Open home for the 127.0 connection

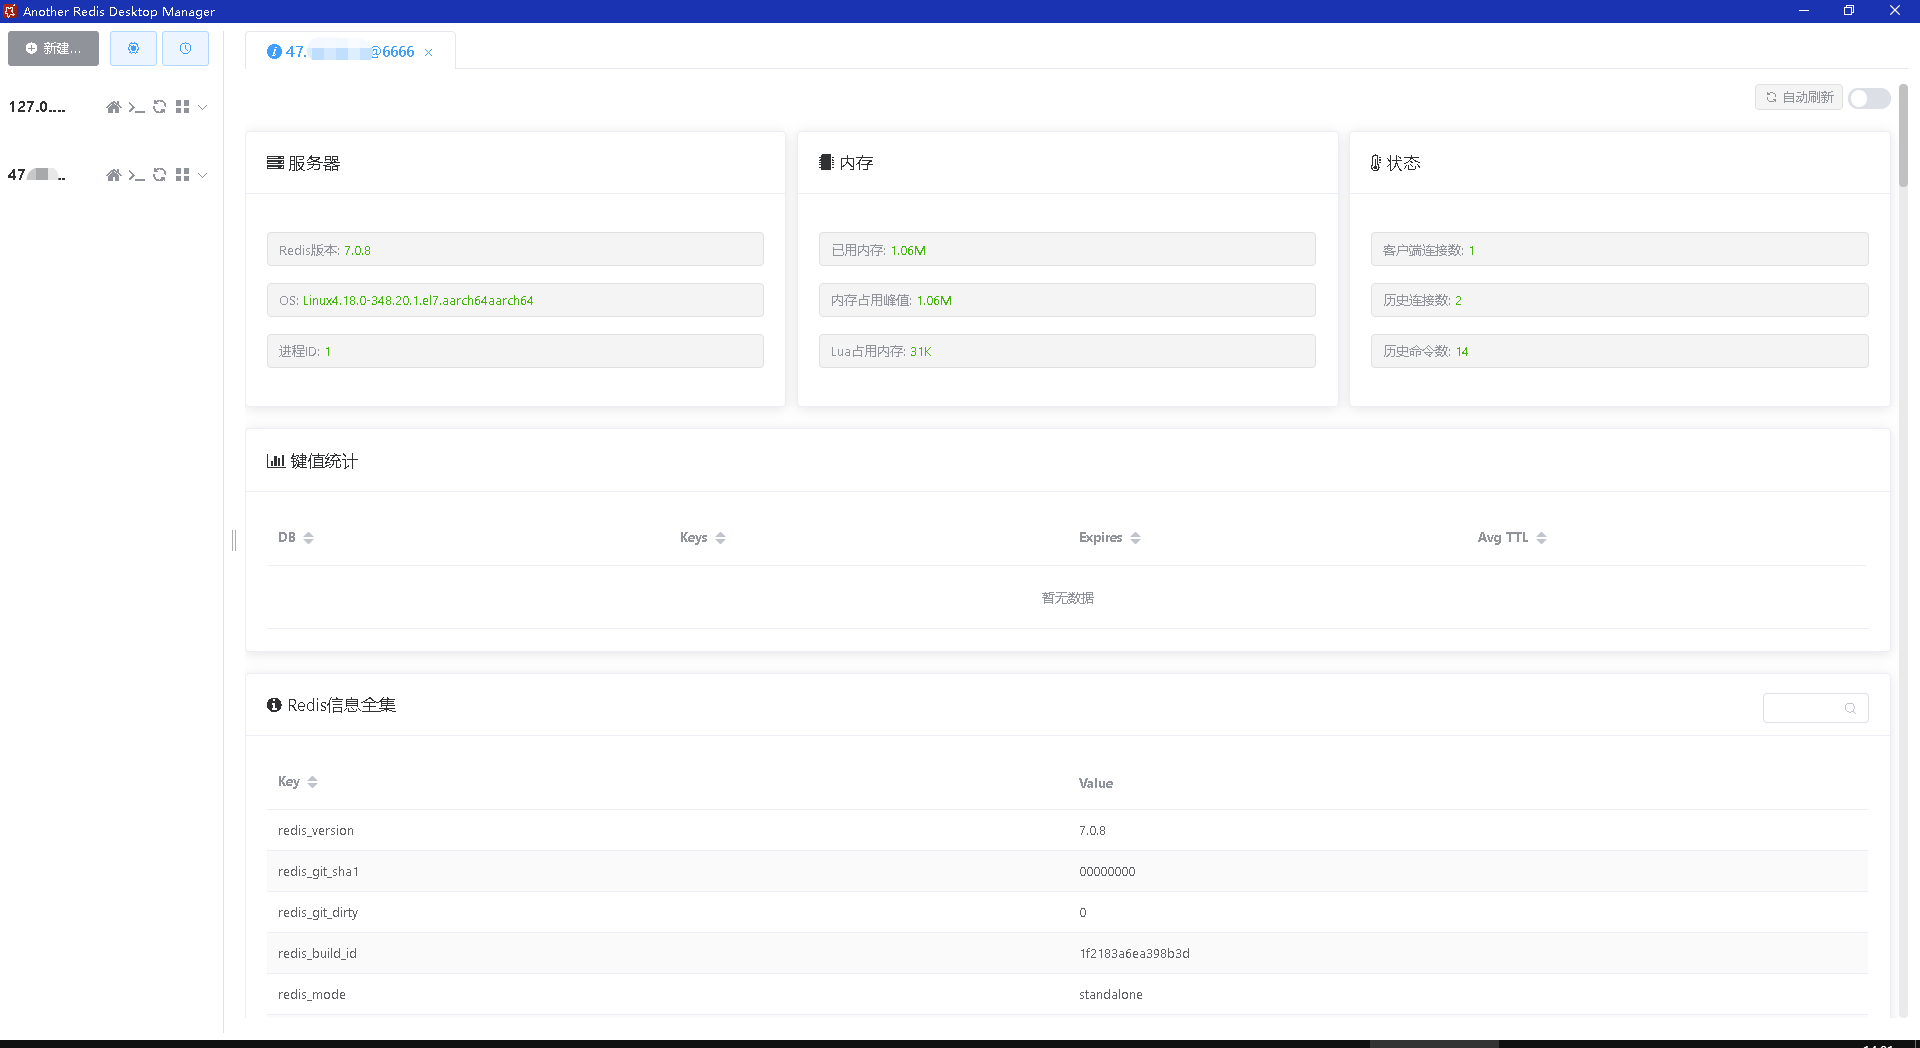[x=113, y=107]
